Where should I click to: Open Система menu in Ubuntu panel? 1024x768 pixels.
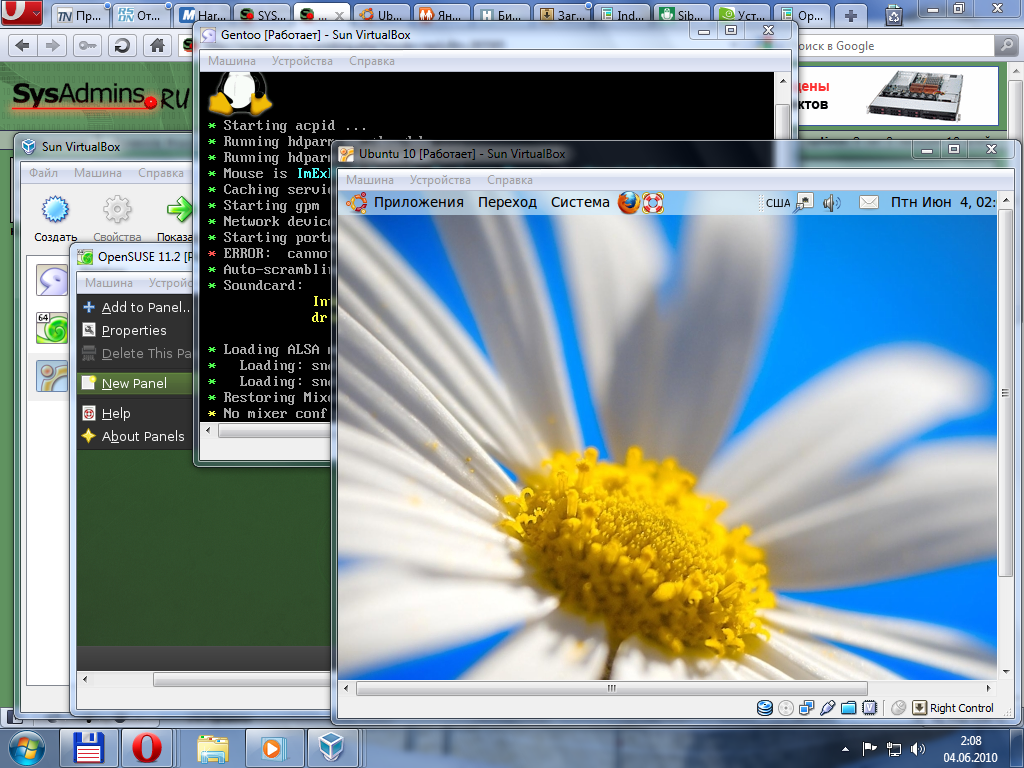pos(580,202)
